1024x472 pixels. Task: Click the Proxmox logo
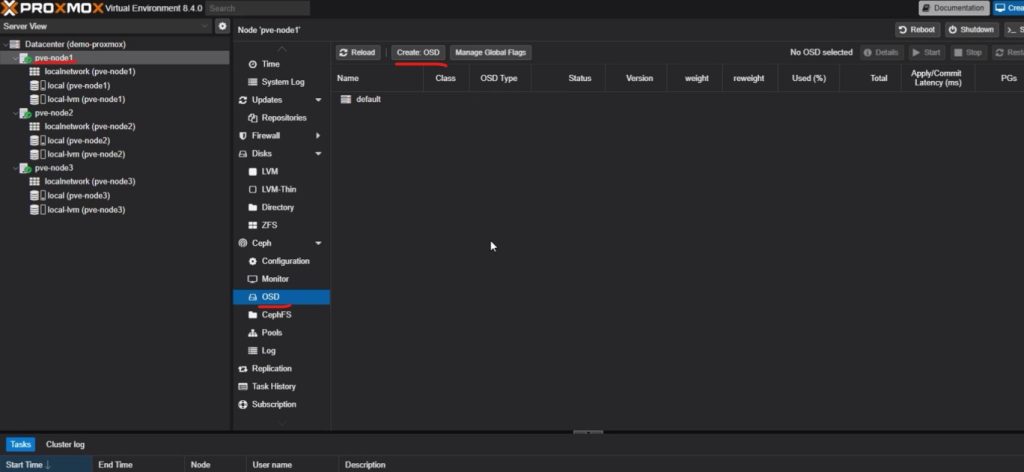(52, 8)
